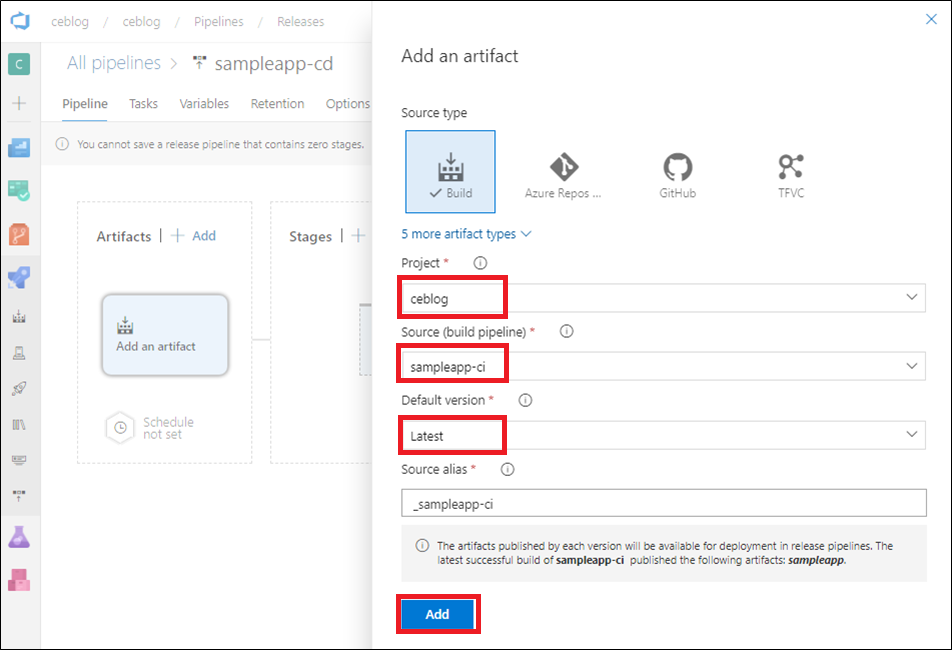Click the info icon next to Source alias
Screen dimensions: 952x650
click(508, 469)
